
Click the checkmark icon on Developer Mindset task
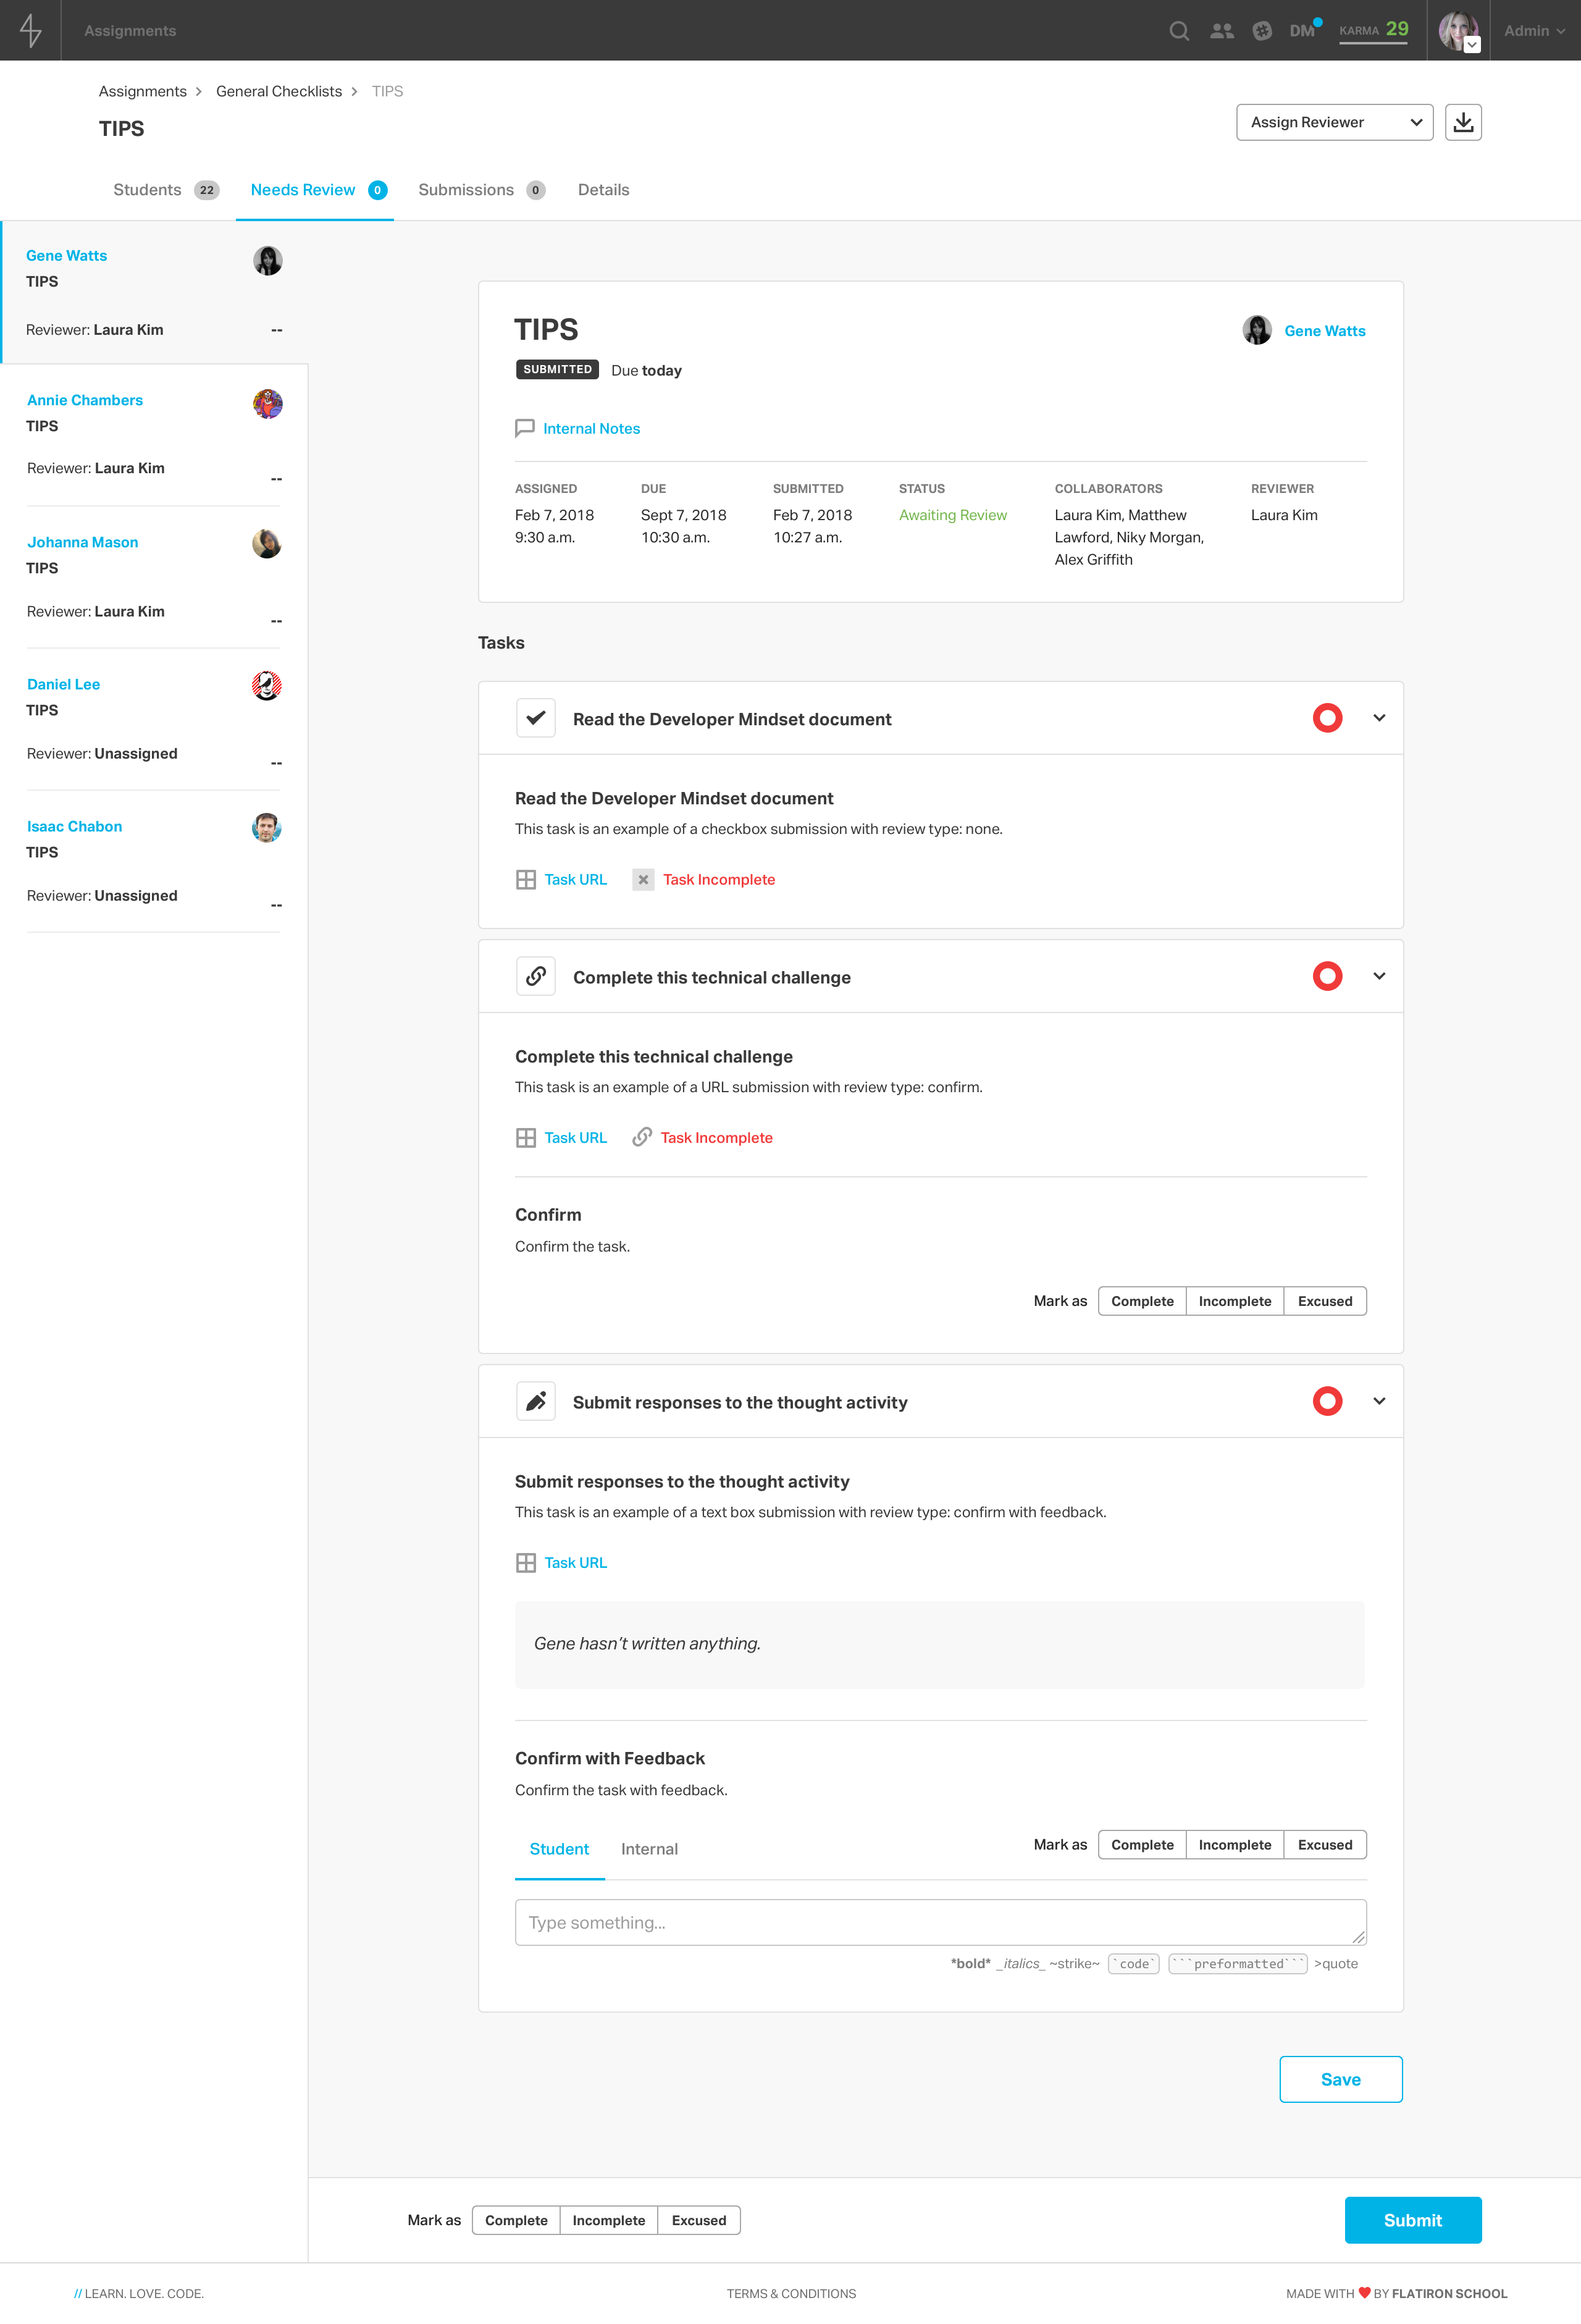[536, 717]
